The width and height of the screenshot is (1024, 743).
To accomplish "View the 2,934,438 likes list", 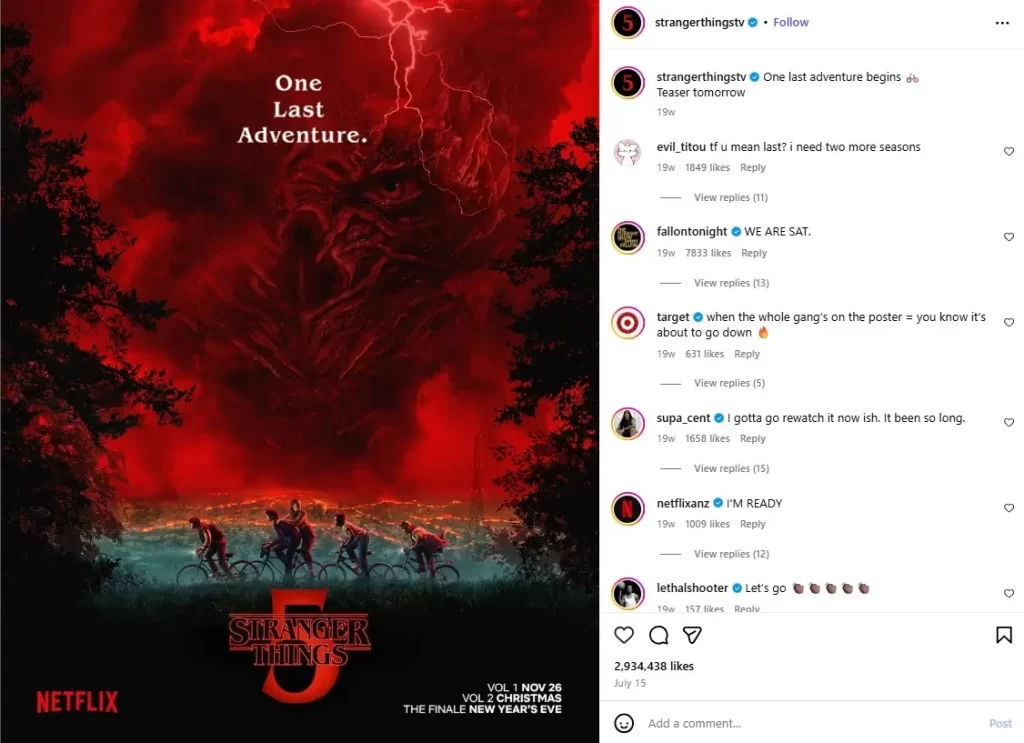I will [x=654, y=666].
